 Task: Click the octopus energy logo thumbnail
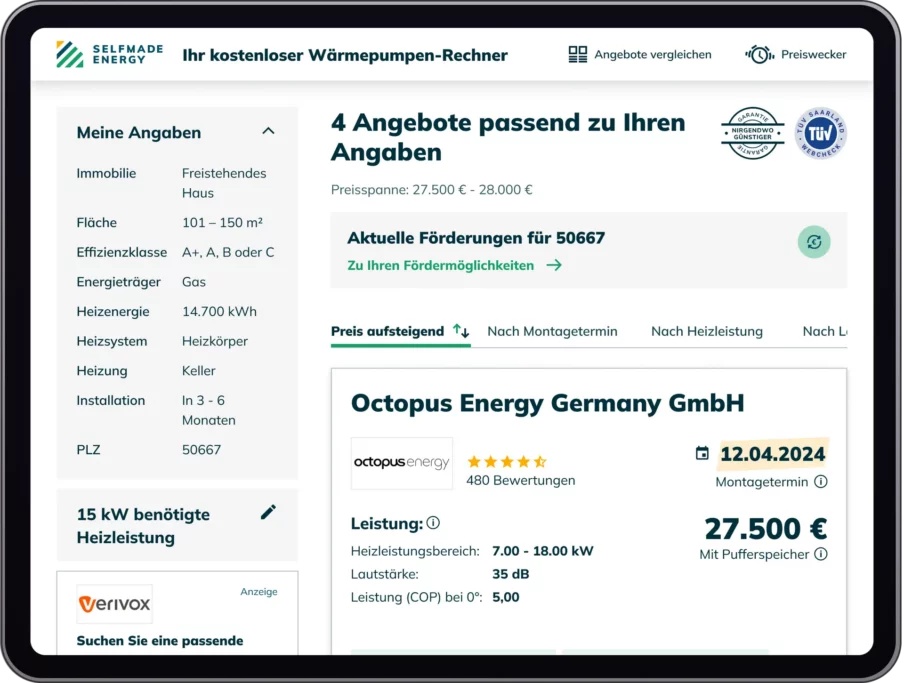[x=402, y=463]
